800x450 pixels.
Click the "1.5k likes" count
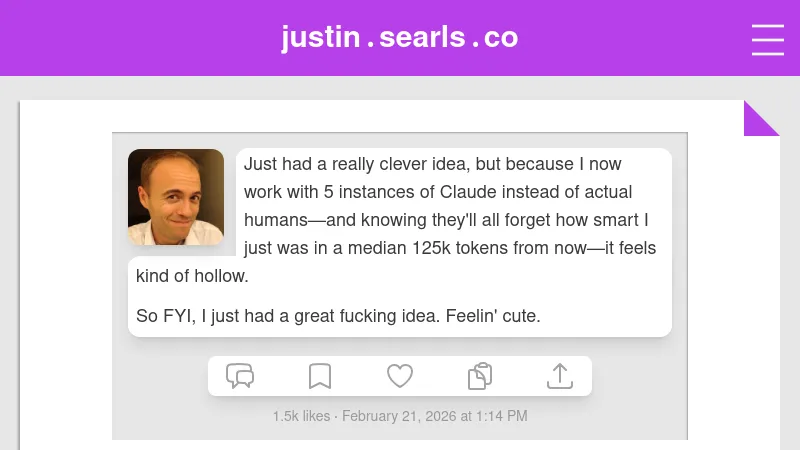(x=301, y=416)
